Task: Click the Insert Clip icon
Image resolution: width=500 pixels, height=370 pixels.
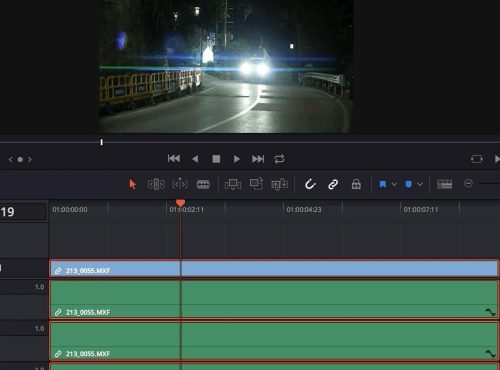Action: click(x=233, y=184)
